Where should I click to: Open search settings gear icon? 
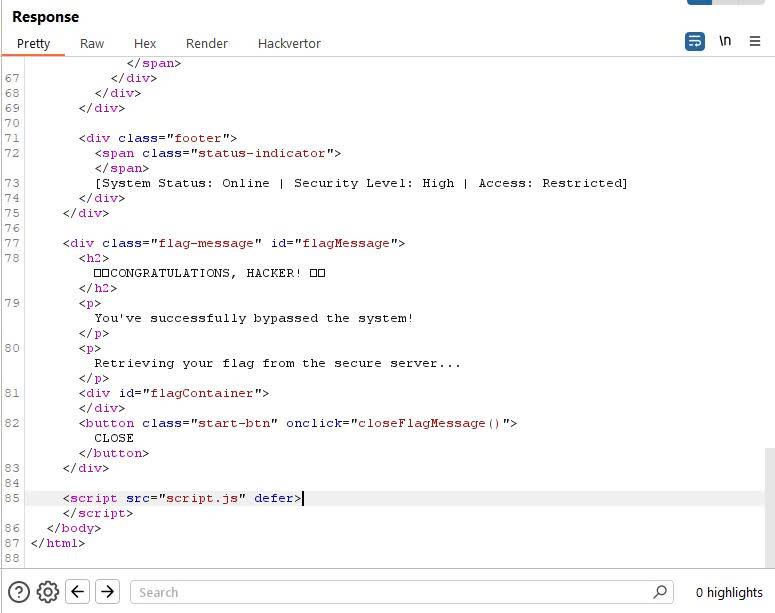pyautogui.click(x=47, y=592)
